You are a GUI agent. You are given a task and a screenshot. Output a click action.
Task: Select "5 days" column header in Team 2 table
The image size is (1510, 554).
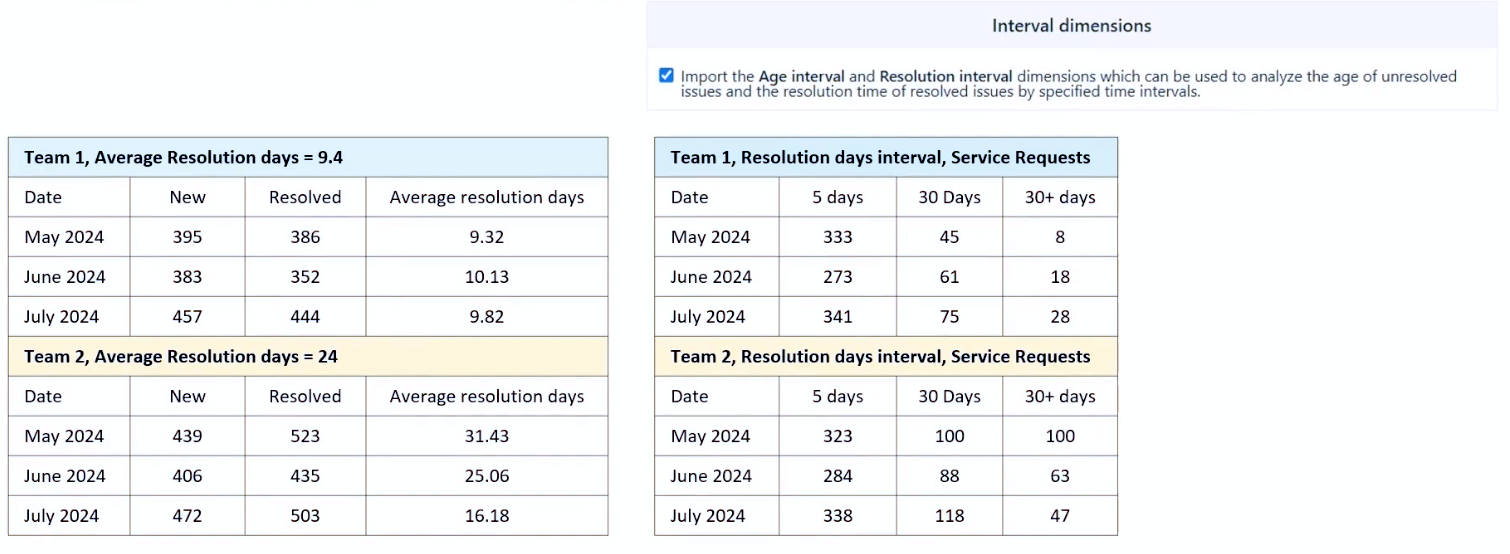[838, 396]
